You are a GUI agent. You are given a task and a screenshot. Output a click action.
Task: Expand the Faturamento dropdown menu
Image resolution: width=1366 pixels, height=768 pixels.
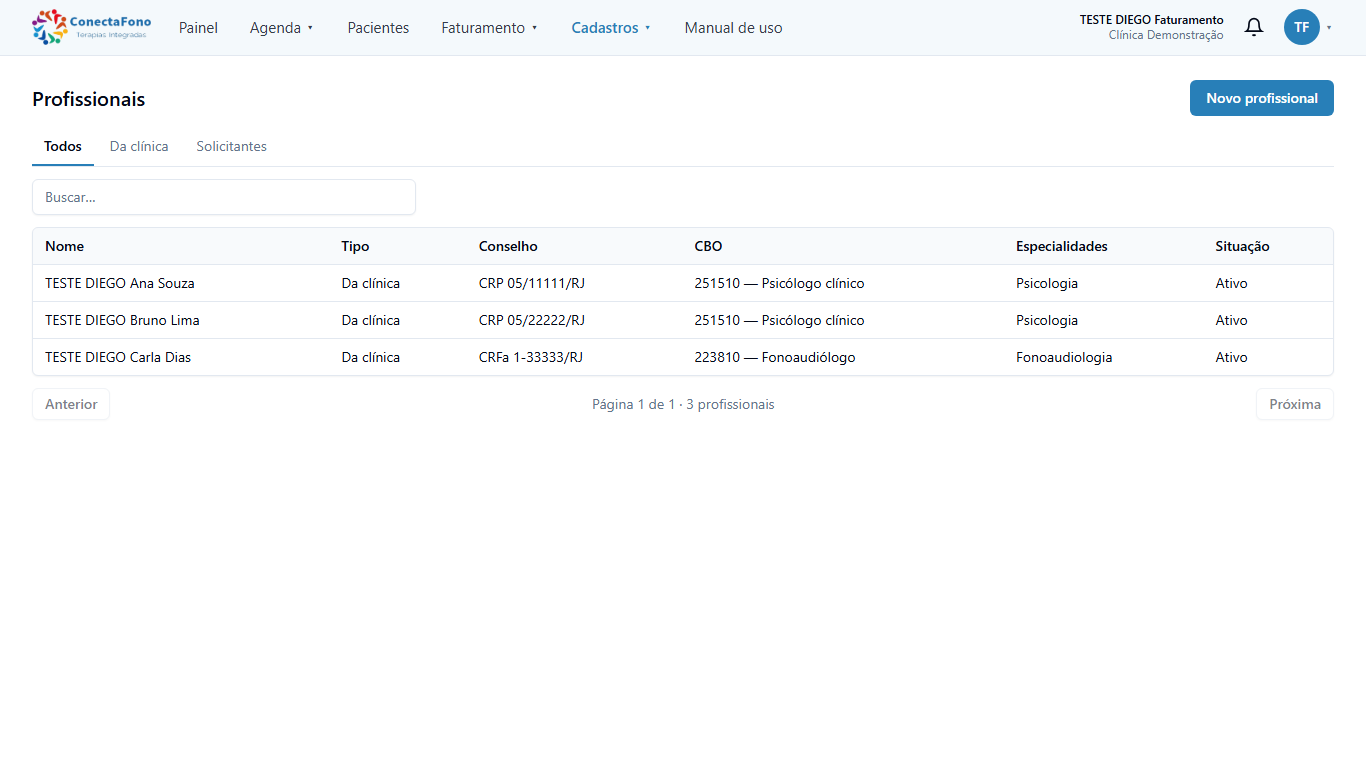tap(489, 28)
